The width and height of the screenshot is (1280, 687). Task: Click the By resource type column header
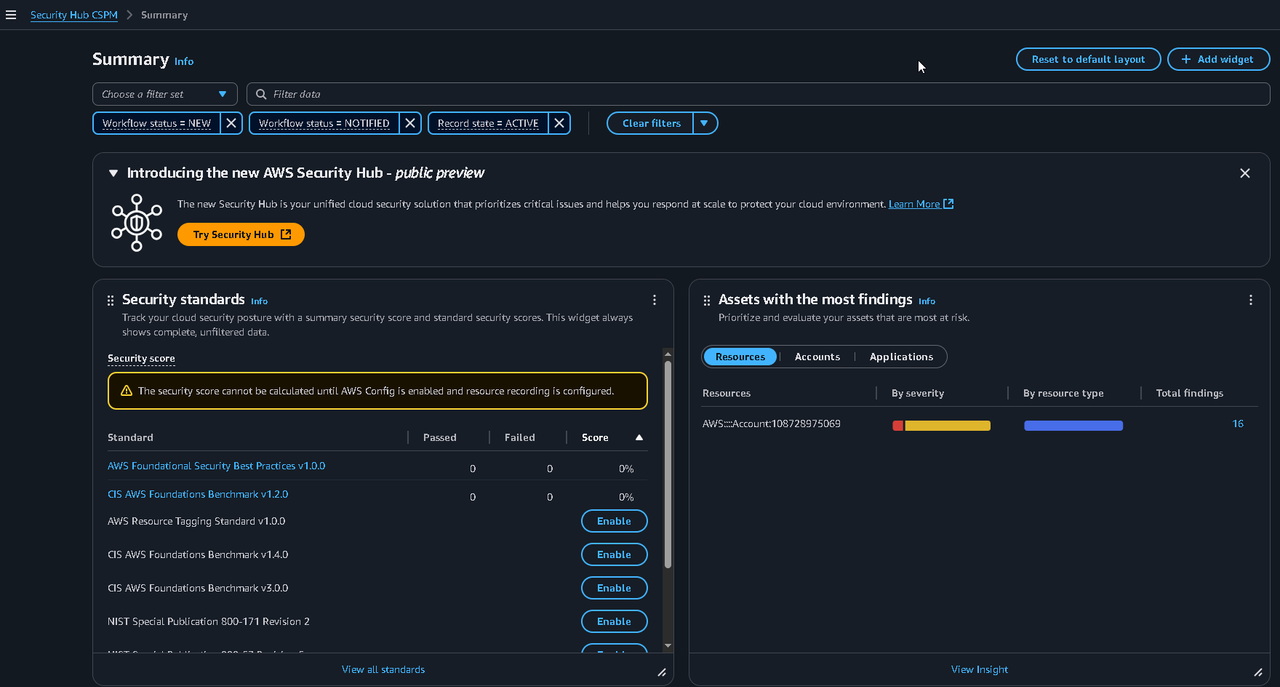tap(1063, 393)
